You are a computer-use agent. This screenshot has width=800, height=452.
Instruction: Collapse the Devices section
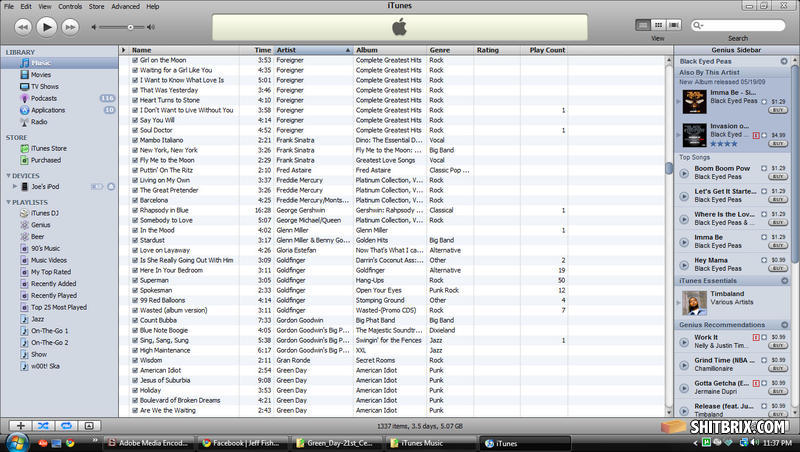tap(8, 175)
